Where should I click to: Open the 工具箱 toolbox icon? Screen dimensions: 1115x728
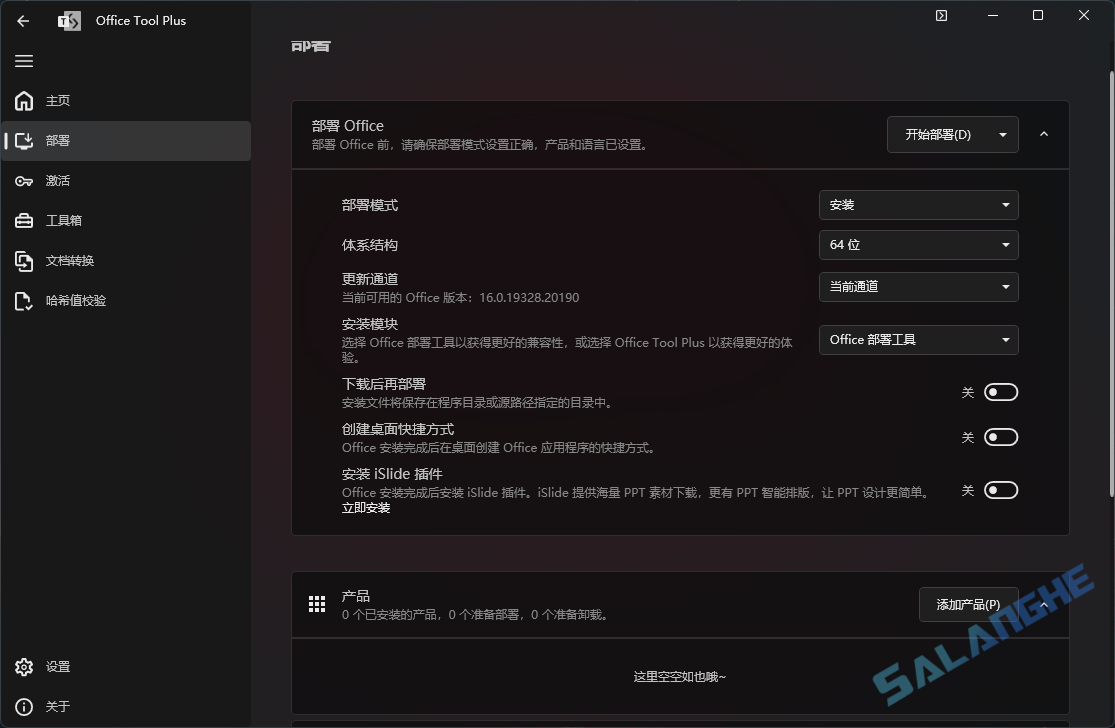point(22,220)
